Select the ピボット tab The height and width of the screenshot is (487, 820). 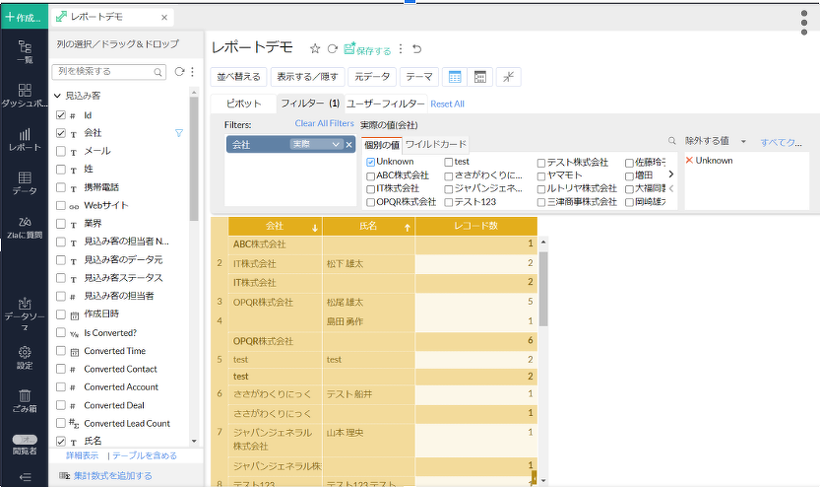243,104
